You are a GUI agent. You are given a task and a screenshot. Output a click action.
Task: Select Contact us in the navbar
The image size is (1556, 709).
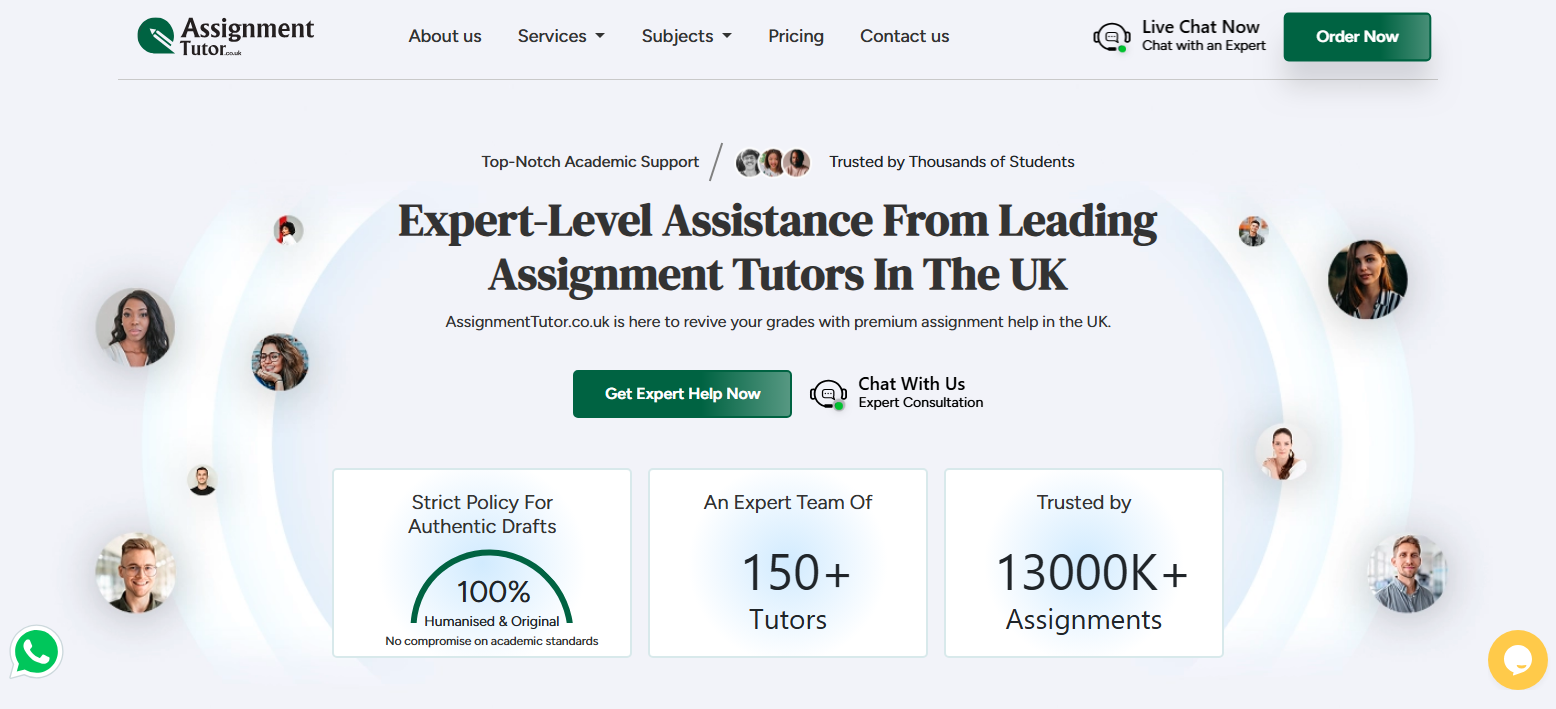click(x=903, y=36)
